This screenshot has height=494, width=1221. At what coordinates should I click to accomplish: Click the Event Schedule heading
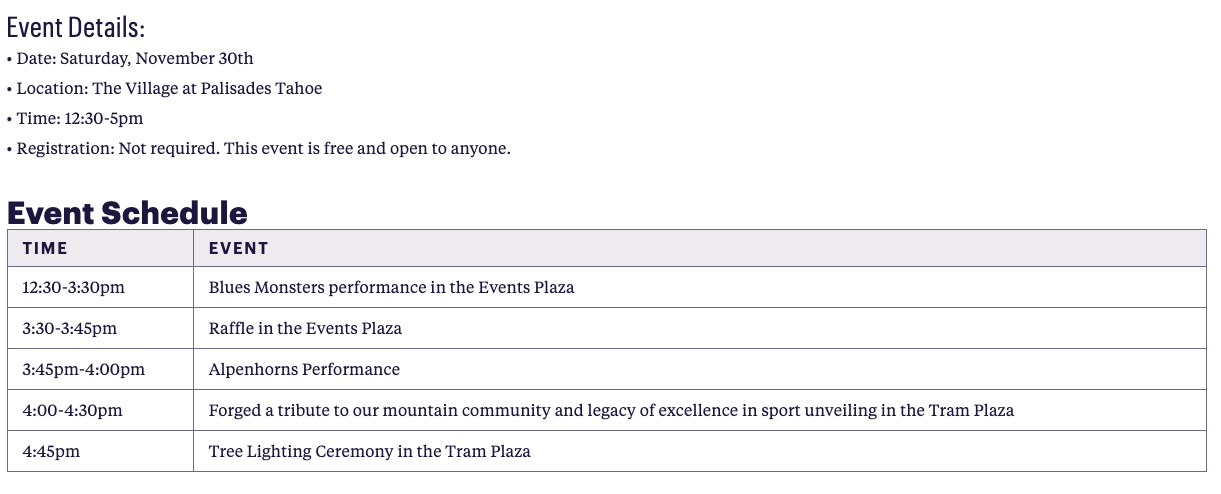127,212
